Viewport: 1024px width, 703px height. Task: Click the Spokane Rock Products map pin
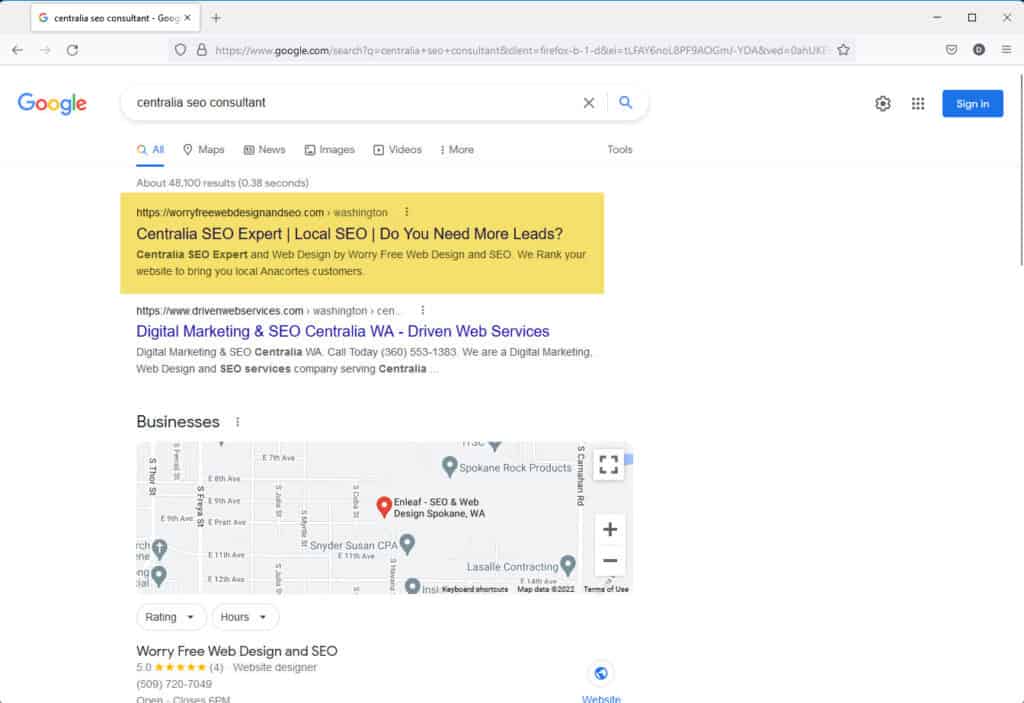(449, 466)
